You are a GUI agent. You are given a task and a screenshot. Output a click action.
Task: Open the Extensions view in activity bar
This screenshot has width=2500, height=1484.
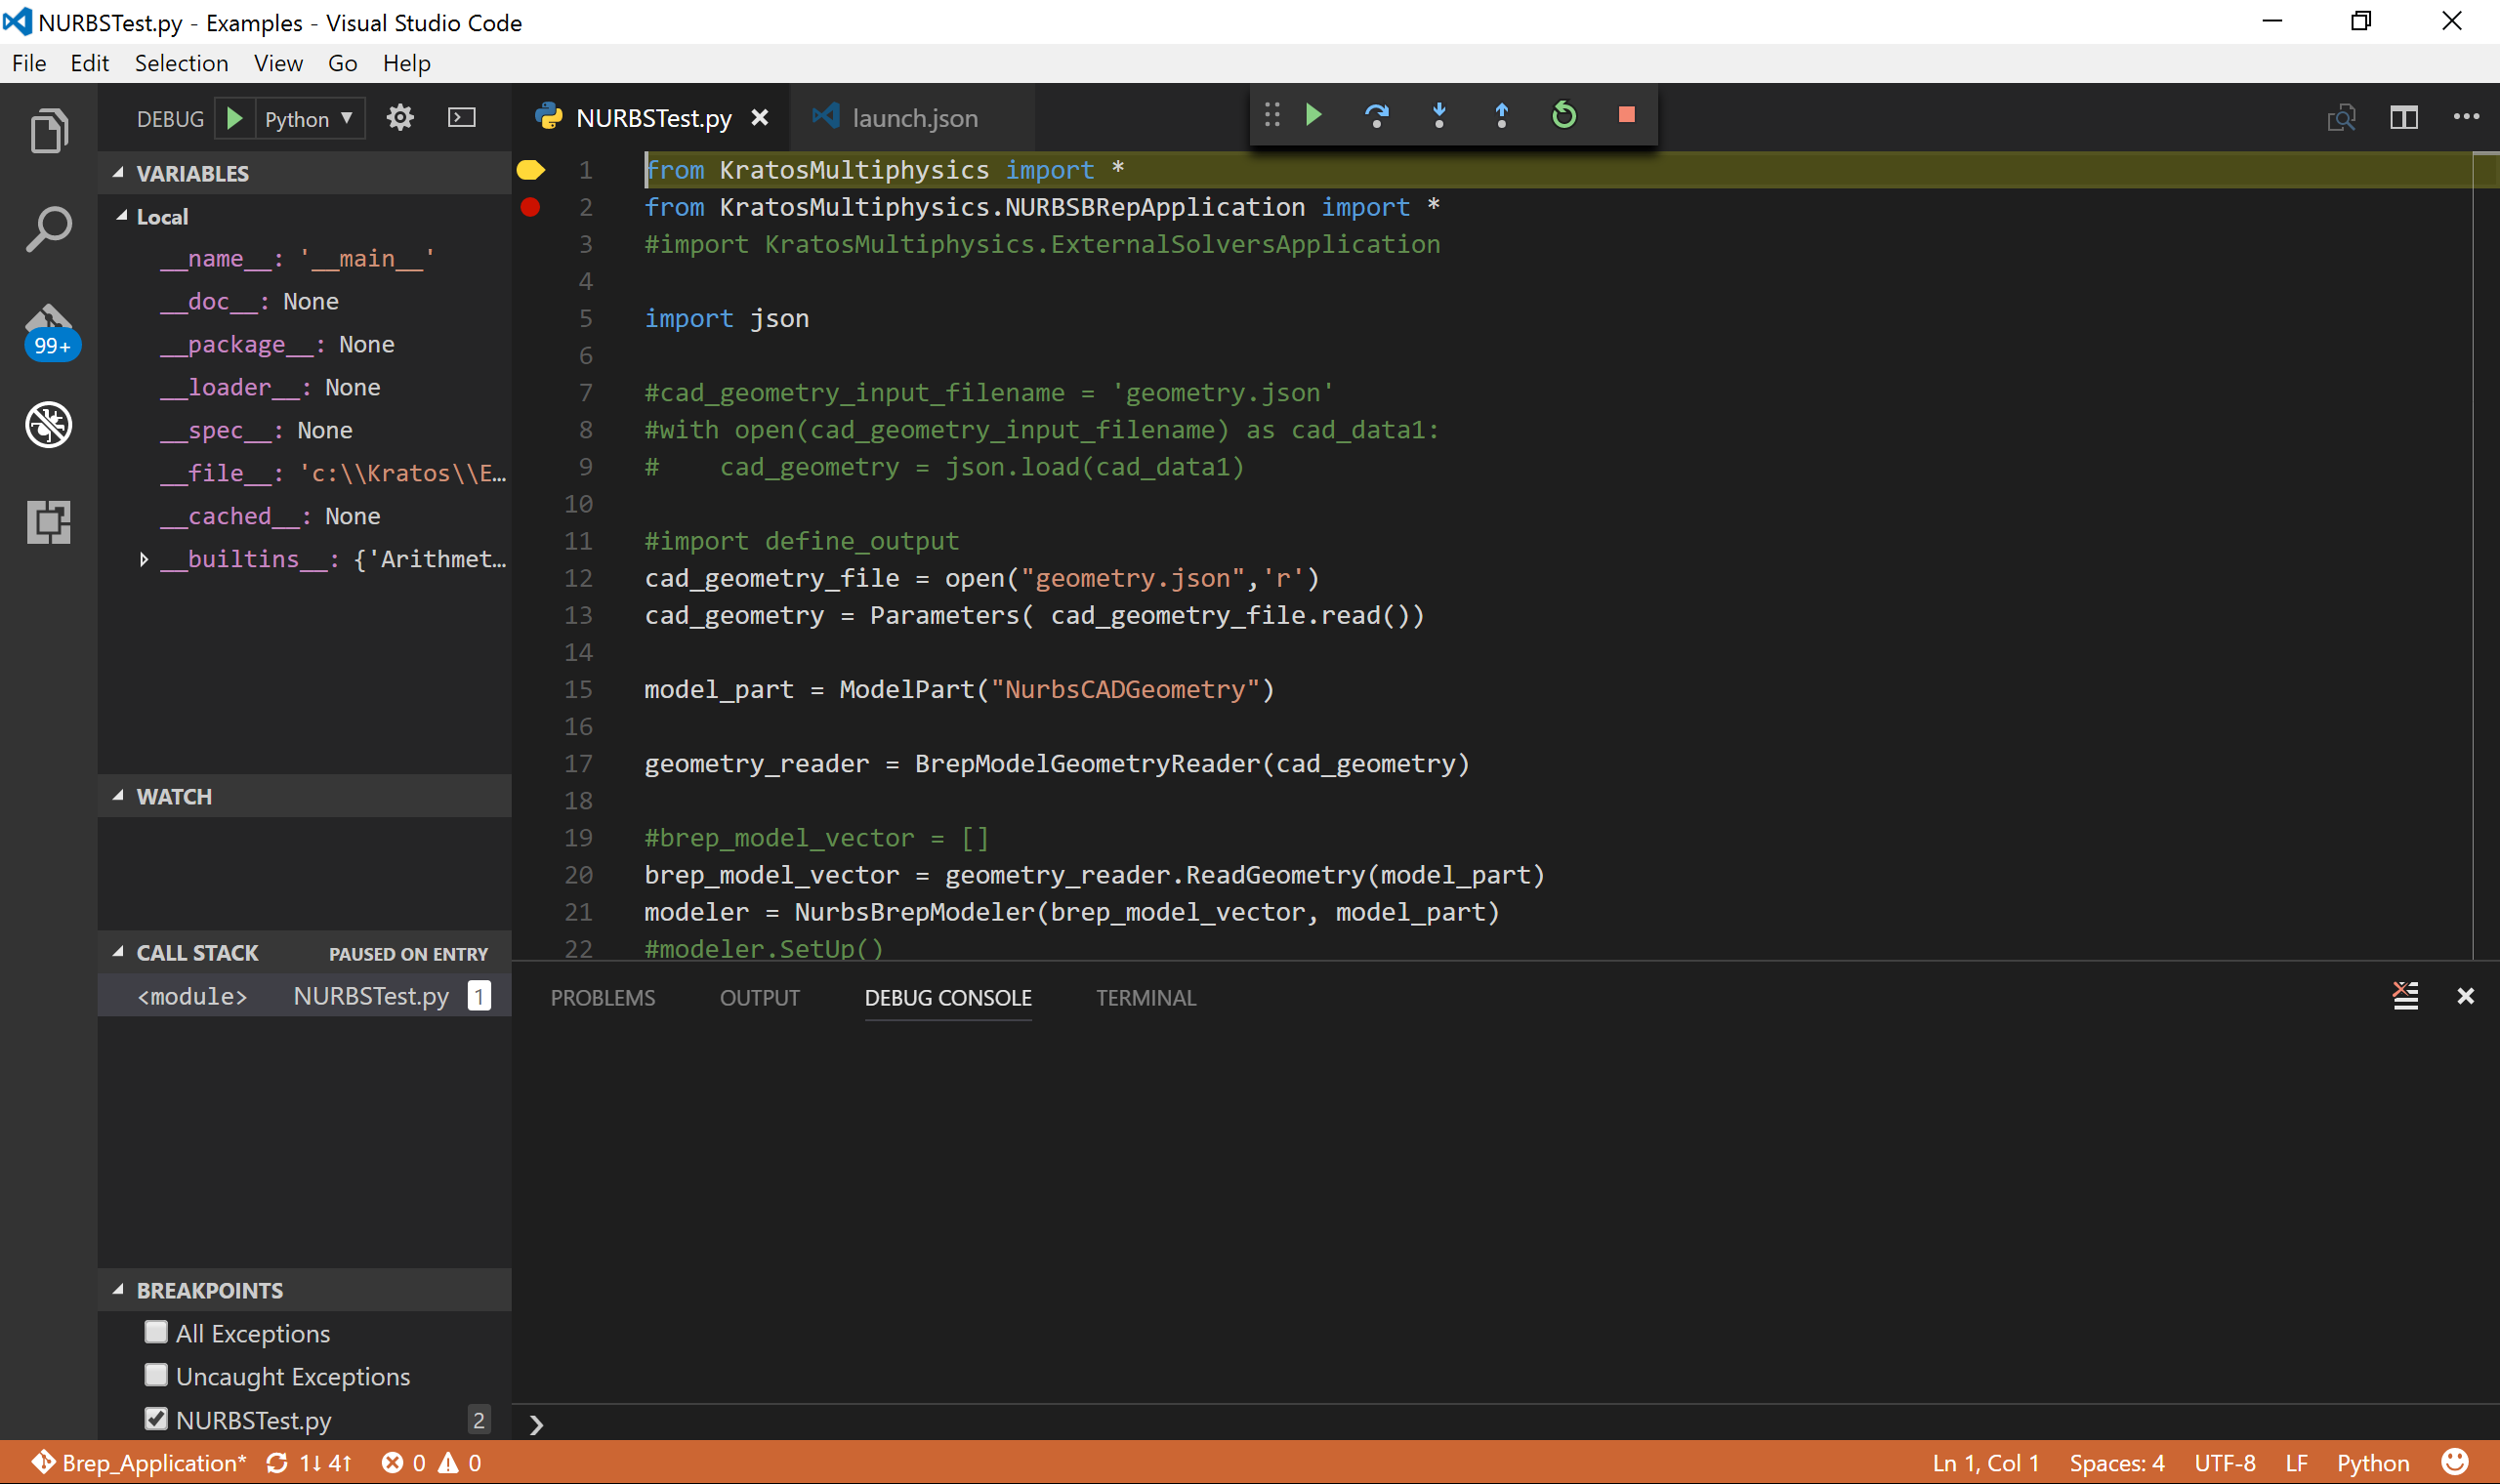[48, 522]
